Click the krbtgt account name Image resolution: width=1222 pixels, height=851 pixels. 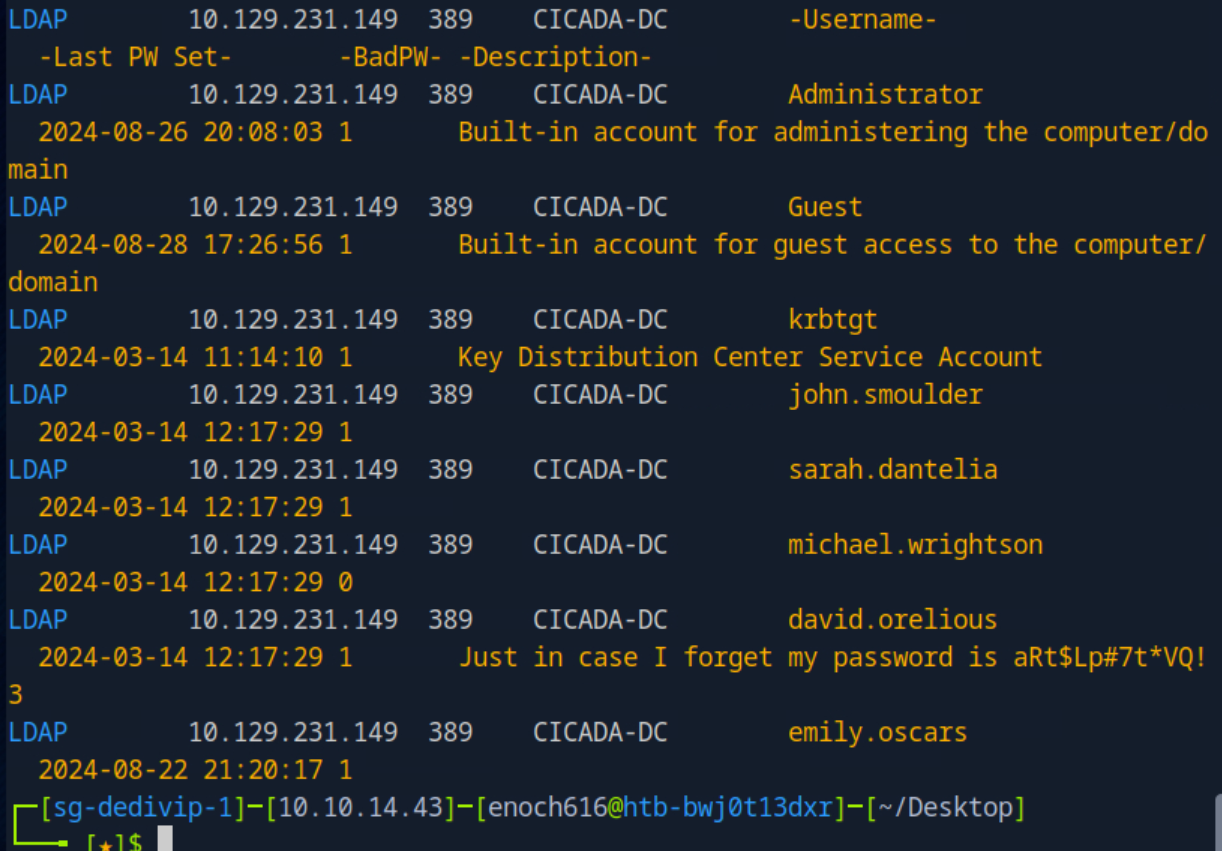point(832,320)
